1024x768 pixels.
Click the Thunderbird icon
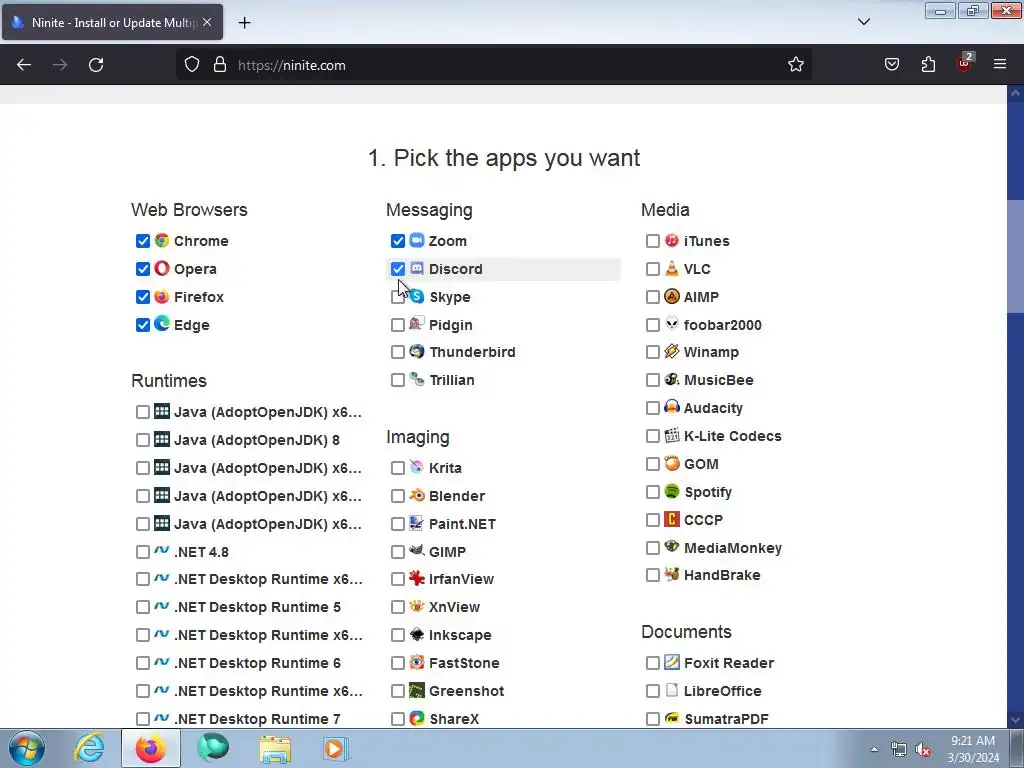coord(417,351)
